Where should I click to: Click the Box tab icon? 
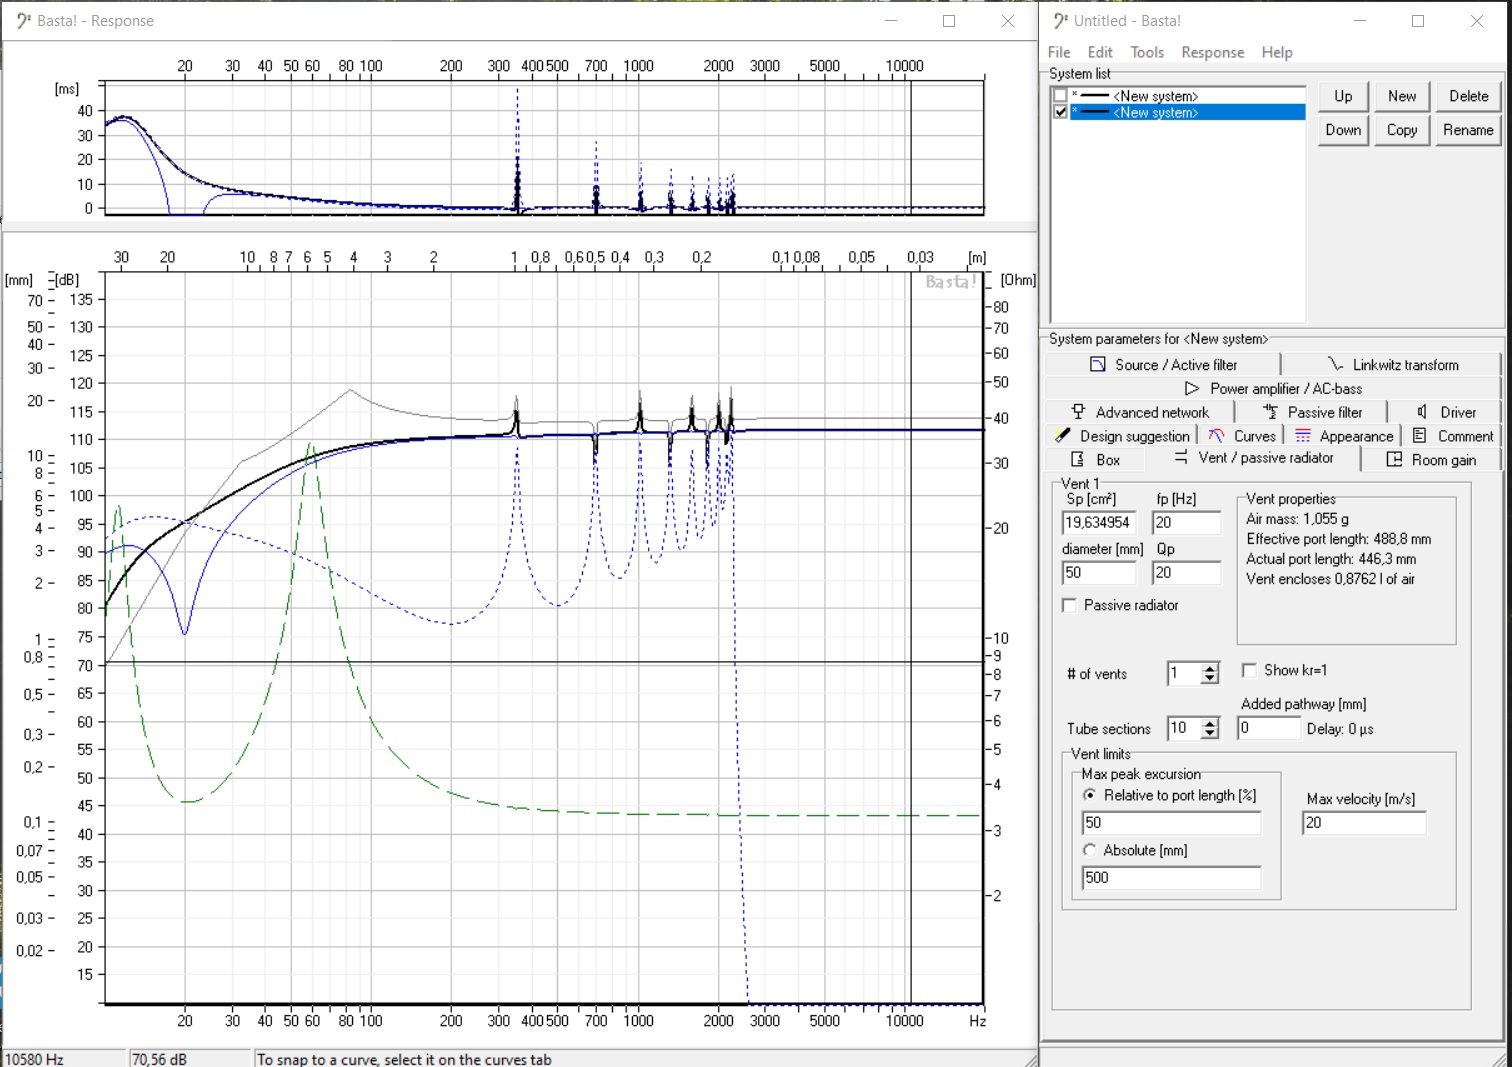[x=1077, y=460]
